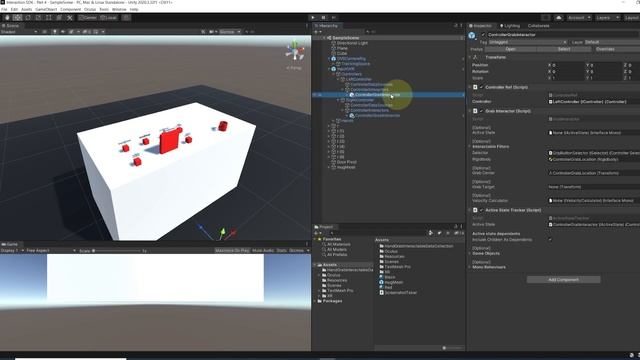
Task: Toggle Include Children As Dependents checkbox
Action: tap(550, 240)
